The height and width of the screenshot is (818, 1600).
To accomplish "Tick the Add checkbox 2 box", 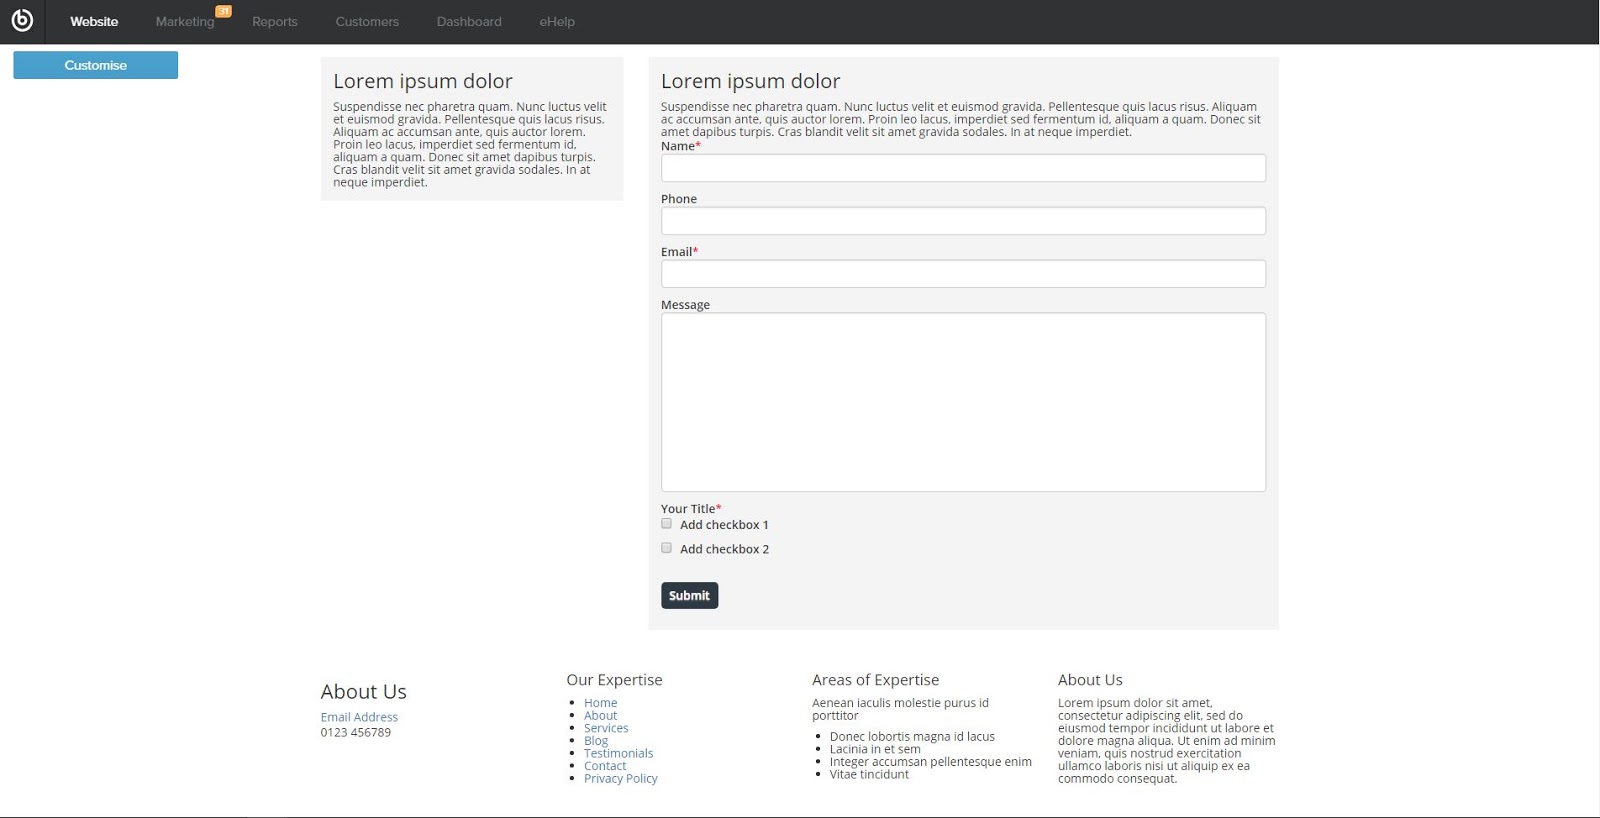I will pos(667,548).
